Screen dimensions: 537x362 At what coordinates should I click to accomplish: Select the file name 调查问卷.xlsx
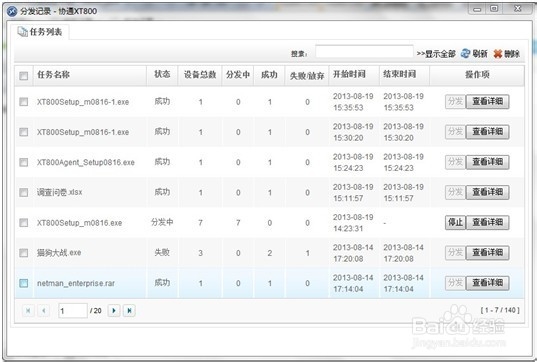pyautogui.click(x=60, y=192)
